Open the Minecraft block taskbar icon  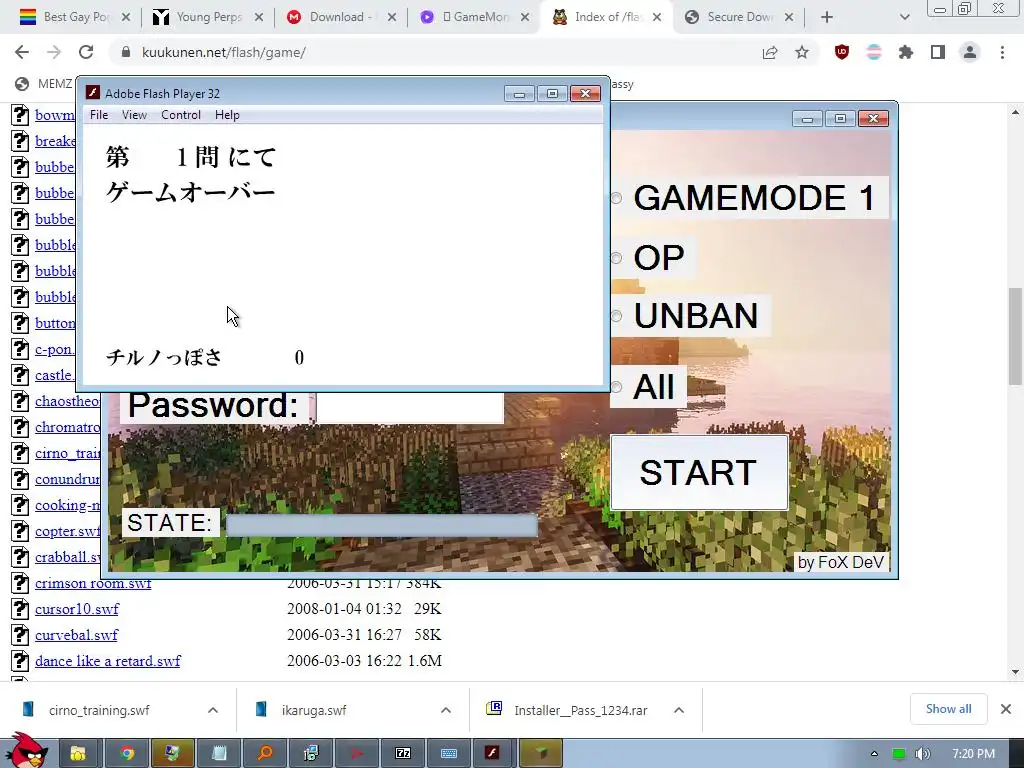tap(541, 754)
